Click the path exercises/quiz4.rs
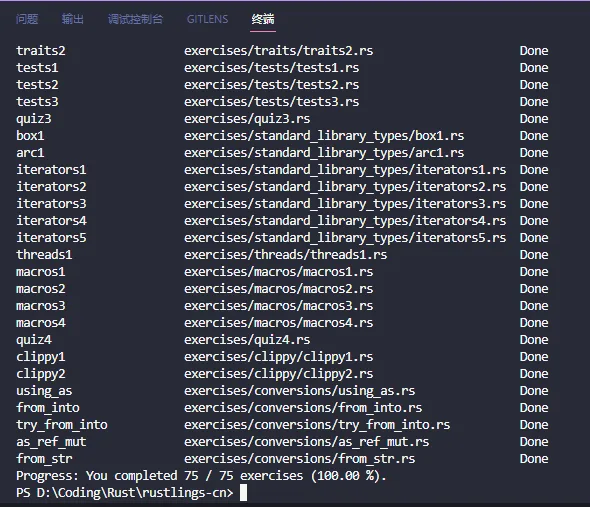Viewport: 590px width, 507px height. [x=247, y=340]
